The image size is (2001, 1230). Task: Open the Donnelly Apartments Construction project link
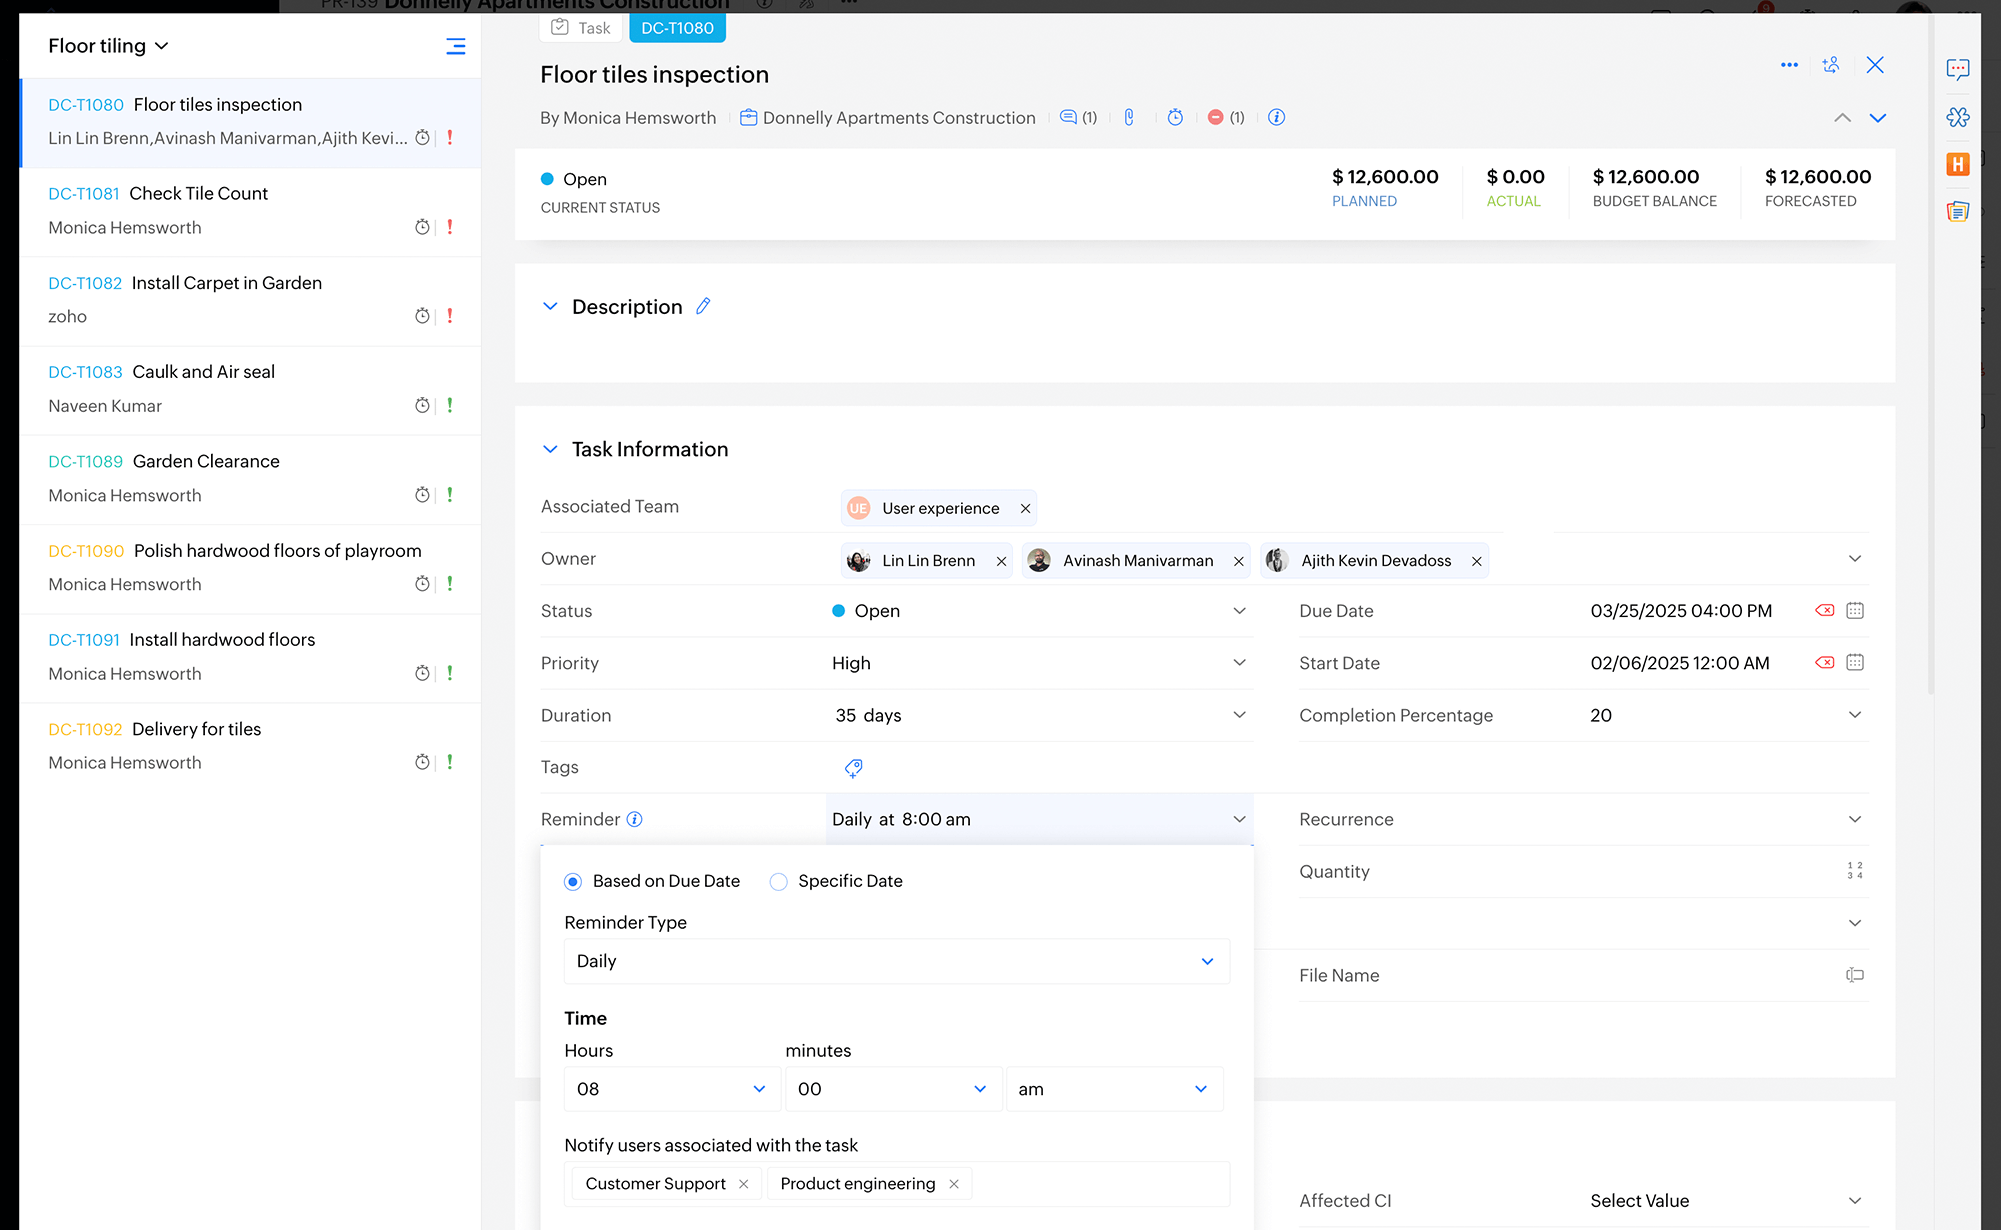click(898, 118)
